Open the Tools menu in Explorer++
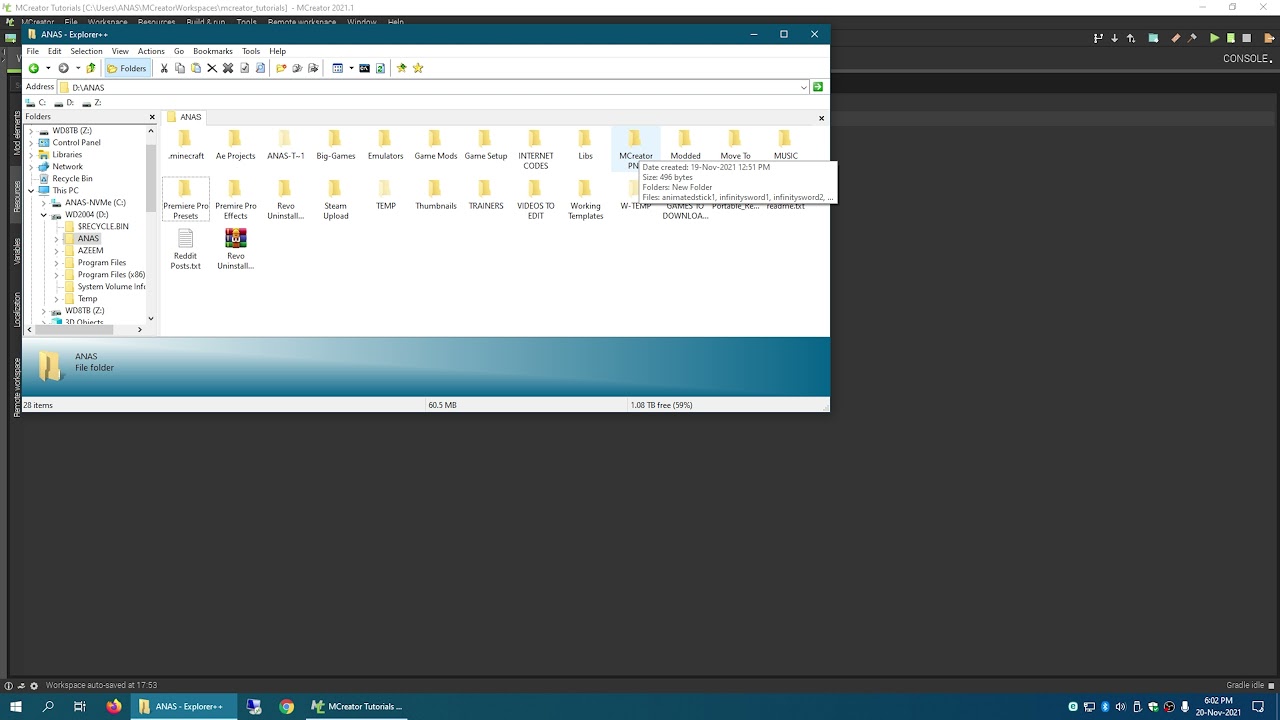The image size is (1280, 720). pyautogui.click(x=251, y=51)
